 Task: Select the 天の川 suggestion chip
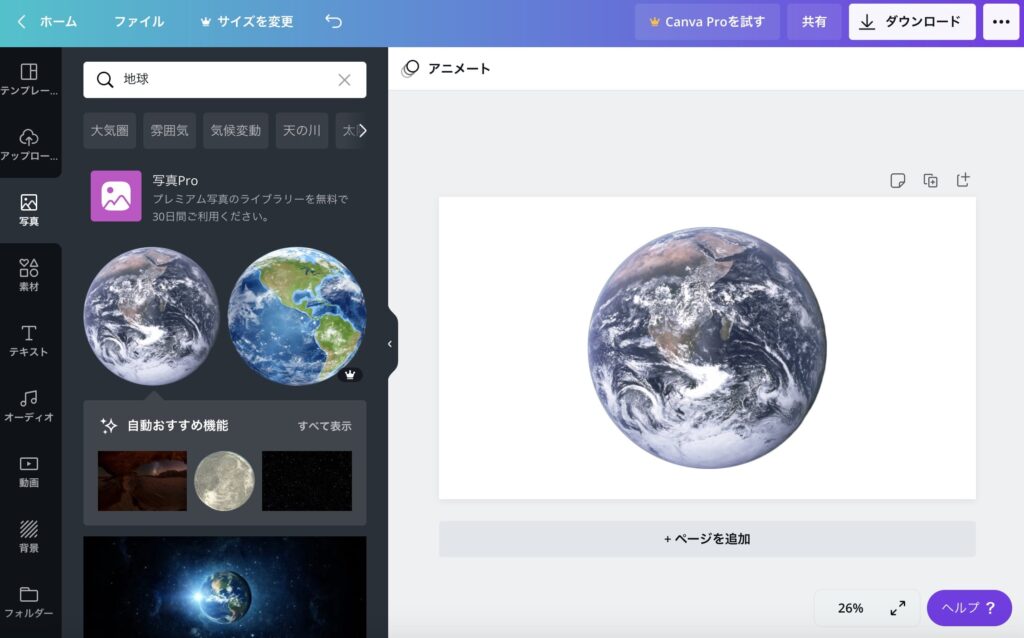302,131
